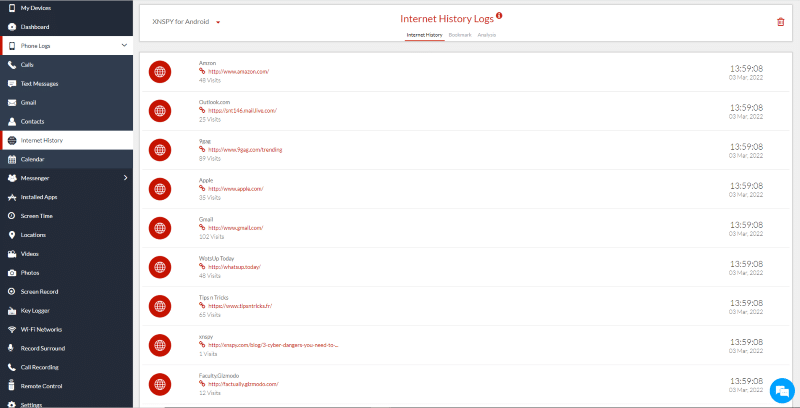The image size is (800, 408).
Task: Click Wi-Fi Networks icon
Action: pyautogui.click(x=12, y=329)
